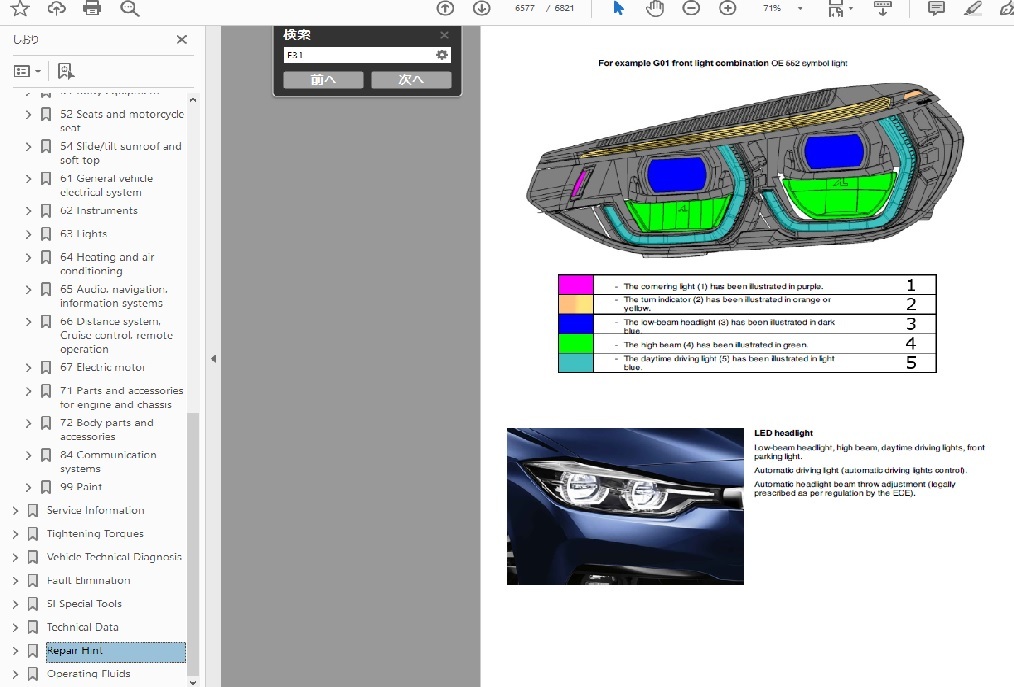
Task: Expand 64 Heating and air conditioning
Action: coord(28,257)
